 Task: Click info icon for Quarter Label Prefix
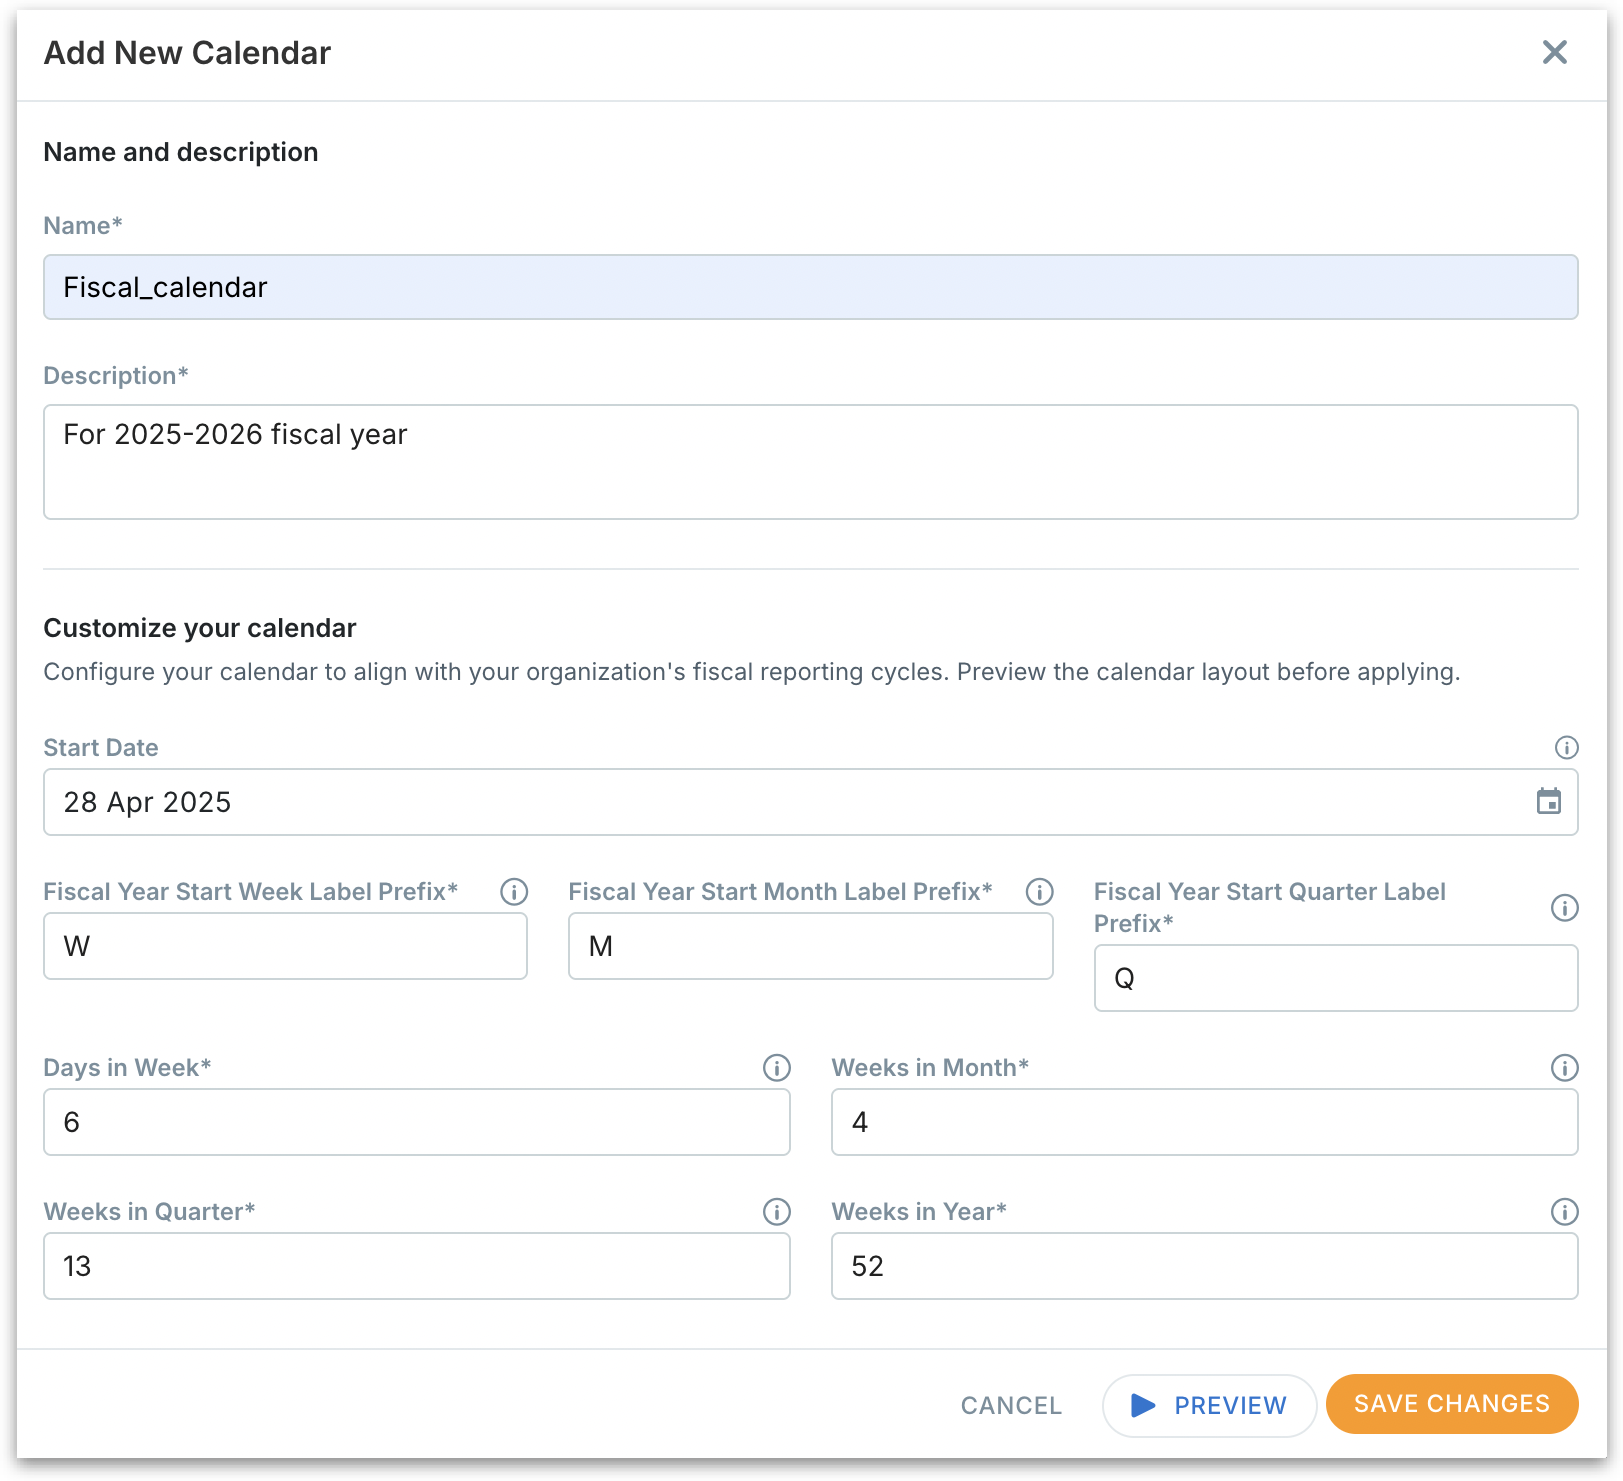point(1564,907)
